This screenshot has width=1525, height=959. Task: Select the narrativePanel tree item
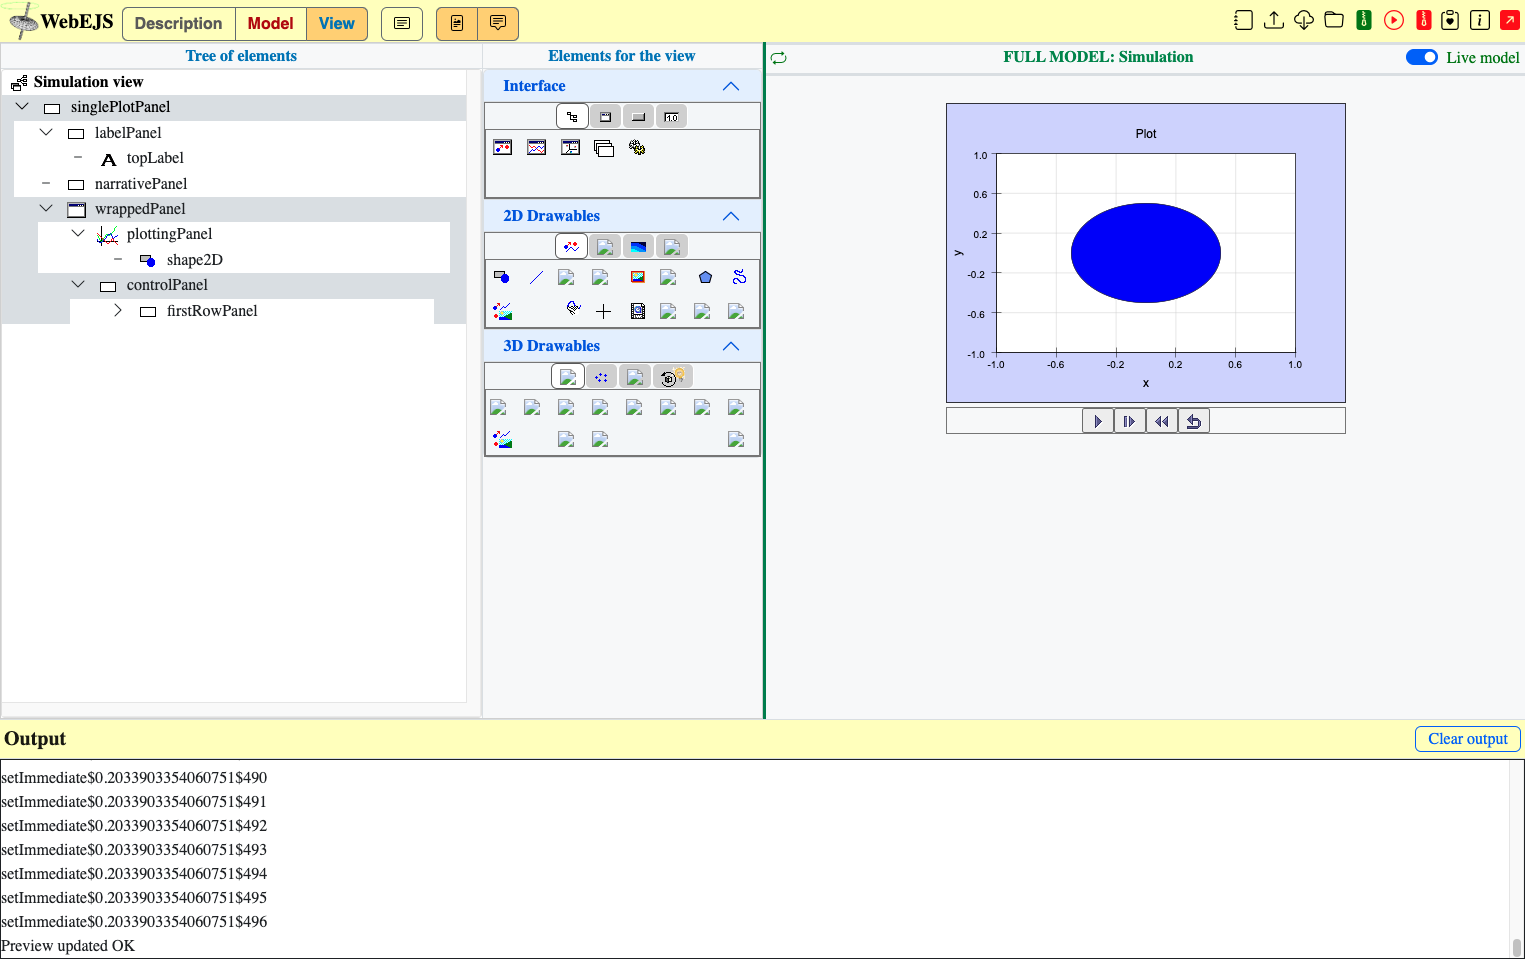coord(141,183)
